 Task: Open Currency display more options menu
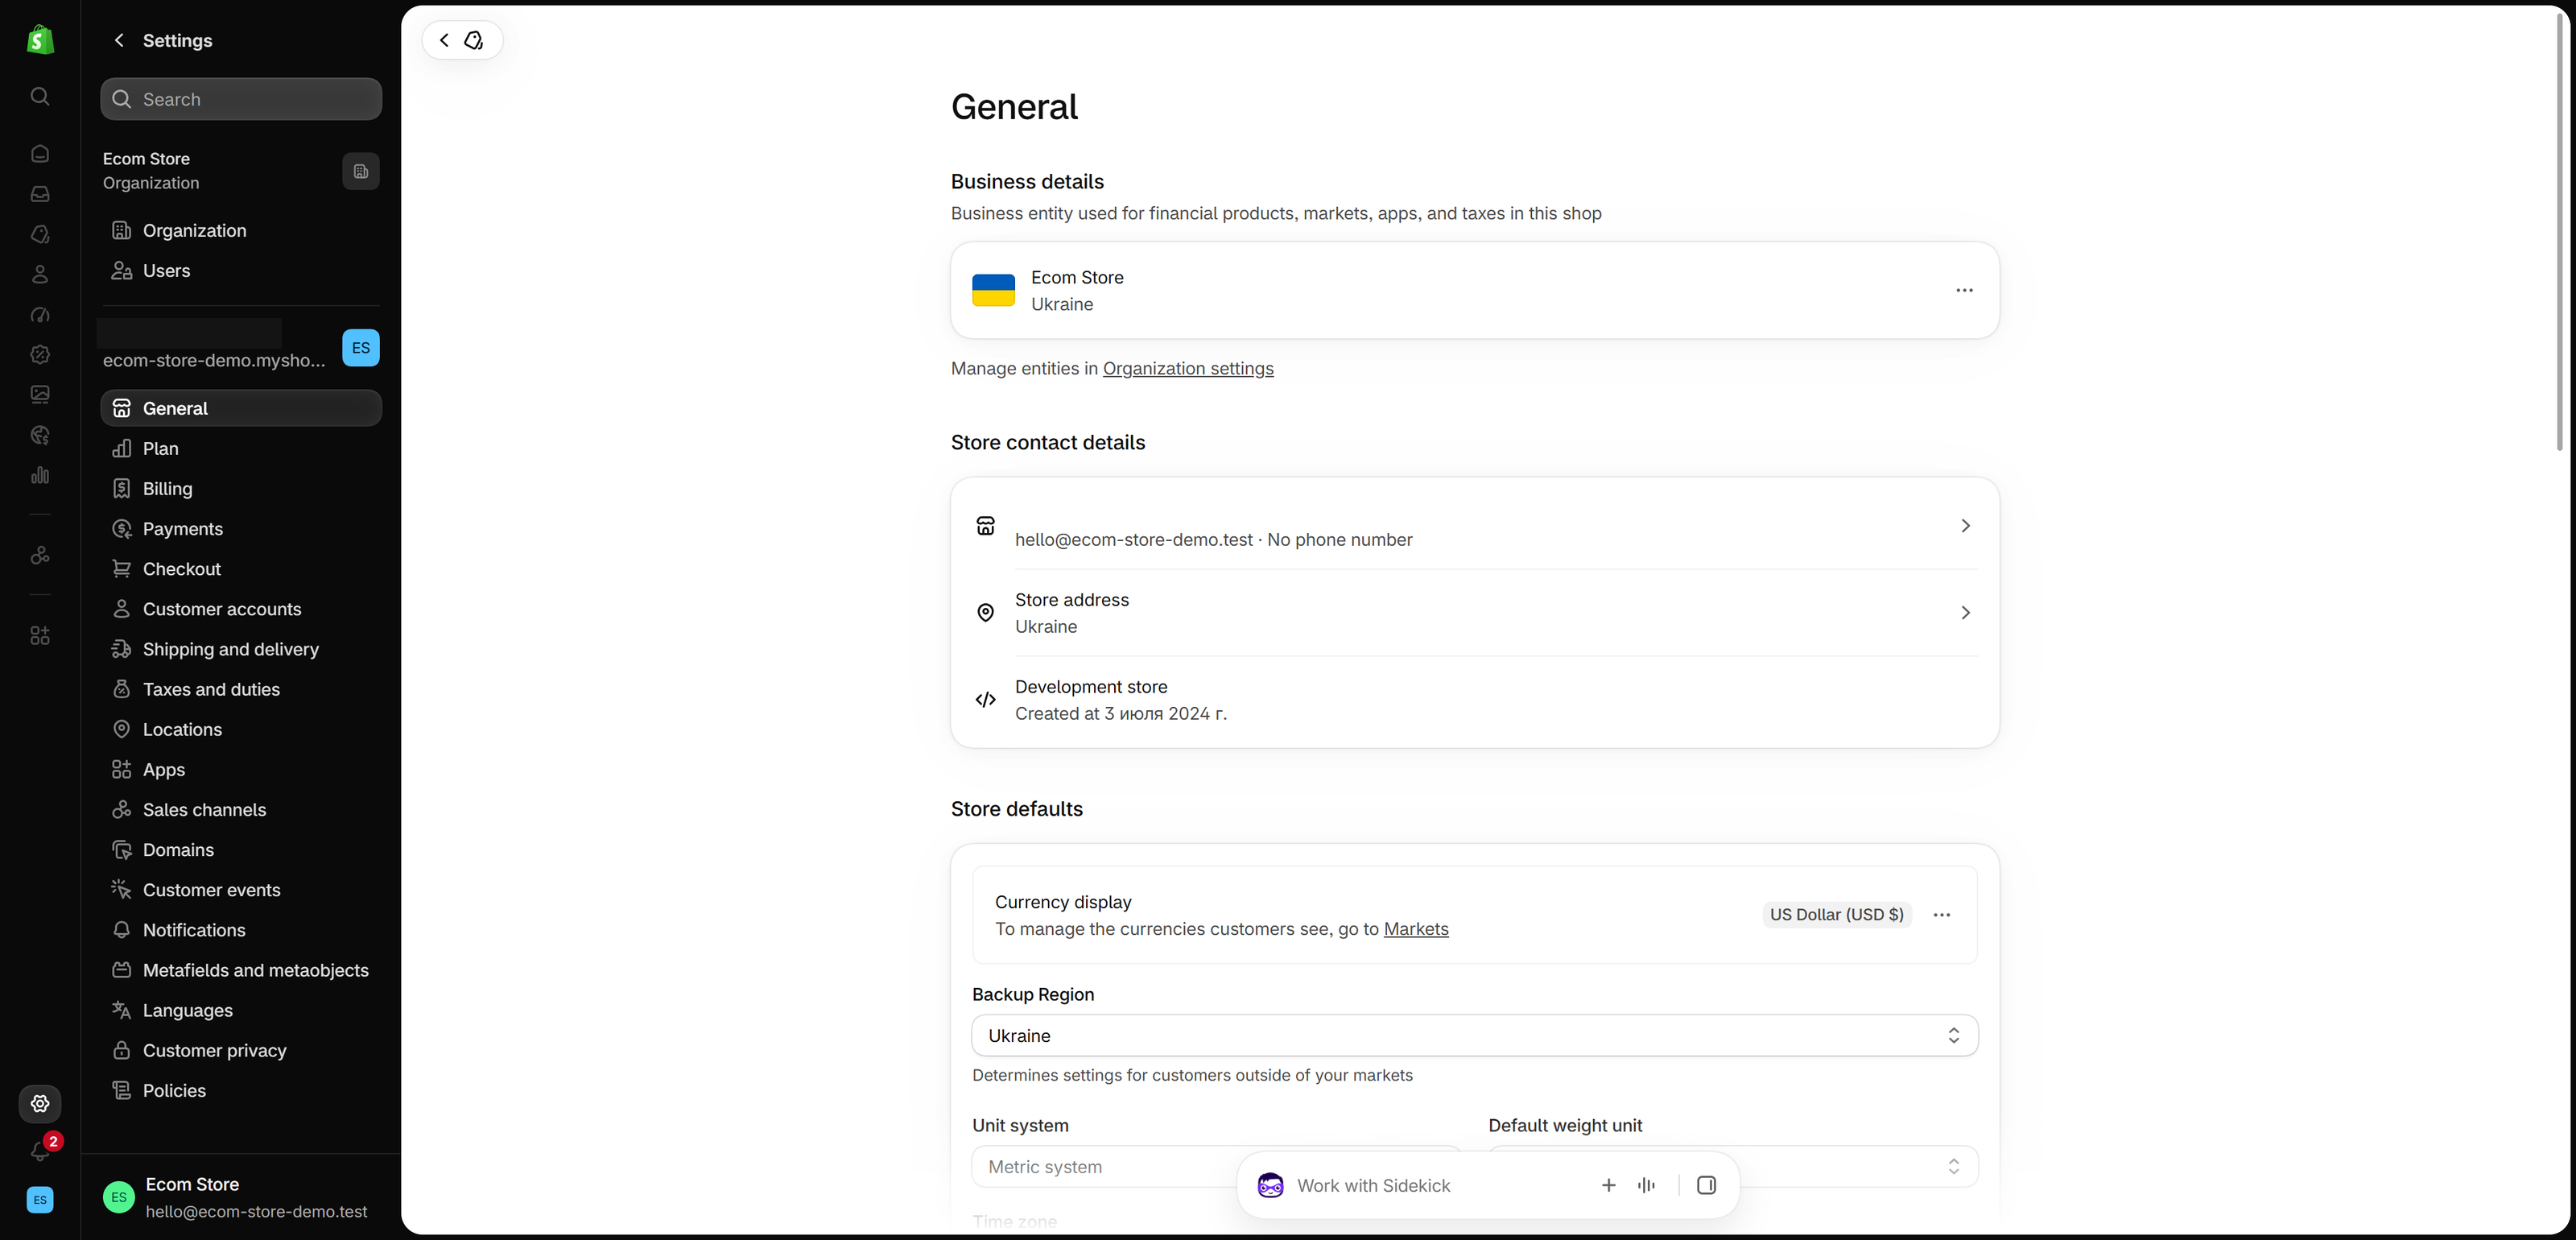pos(1942,915)
